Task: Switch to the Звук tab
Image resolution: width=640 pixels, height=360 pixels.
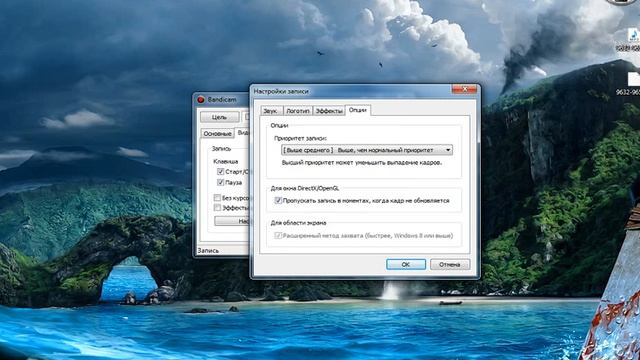Action: (271, 111)
